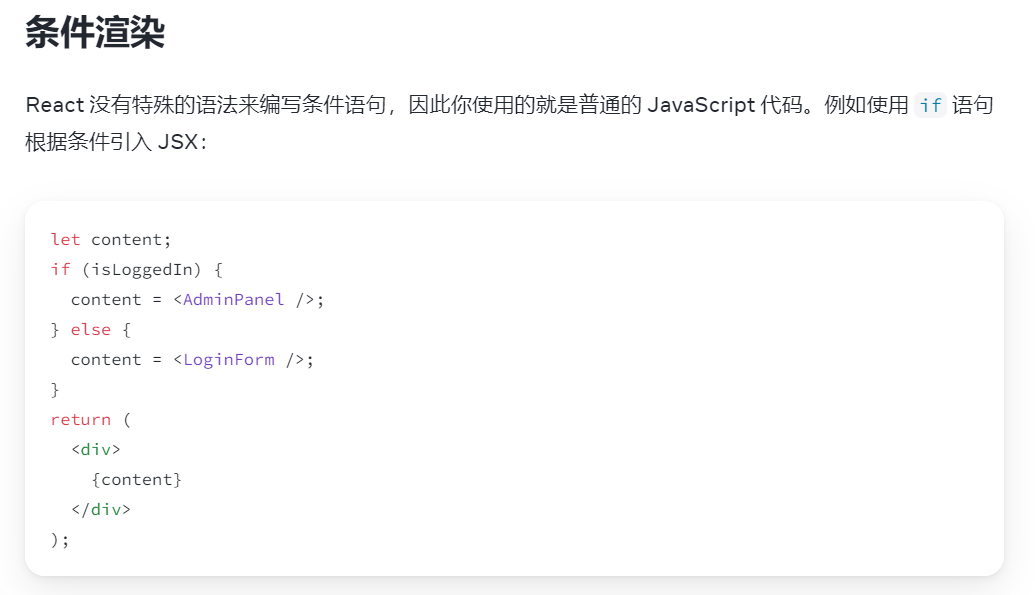The width and height of the screenshot is (1035, 595).
Task: Click the opening div tag
Action: click(96, 450)
